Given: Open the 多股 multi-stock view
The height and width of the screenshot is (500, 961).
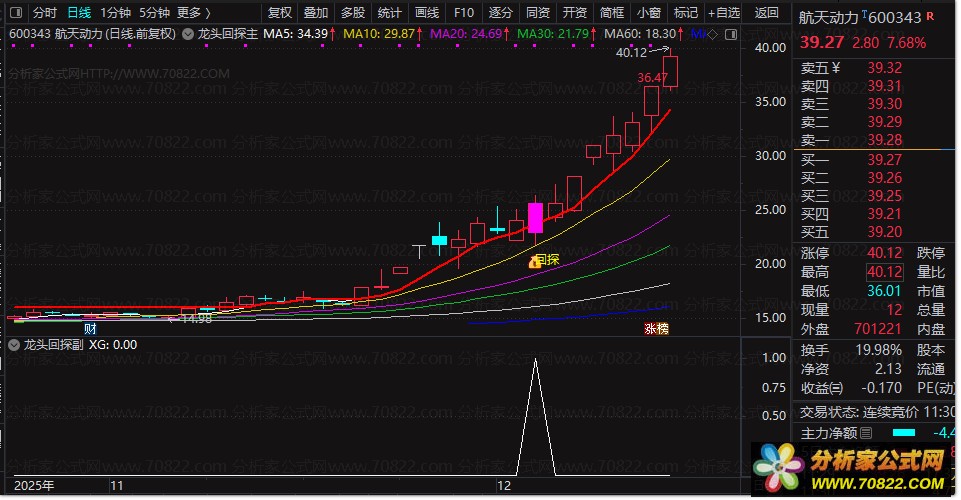Looking at the screenshot, I should (x=353, y=12).
